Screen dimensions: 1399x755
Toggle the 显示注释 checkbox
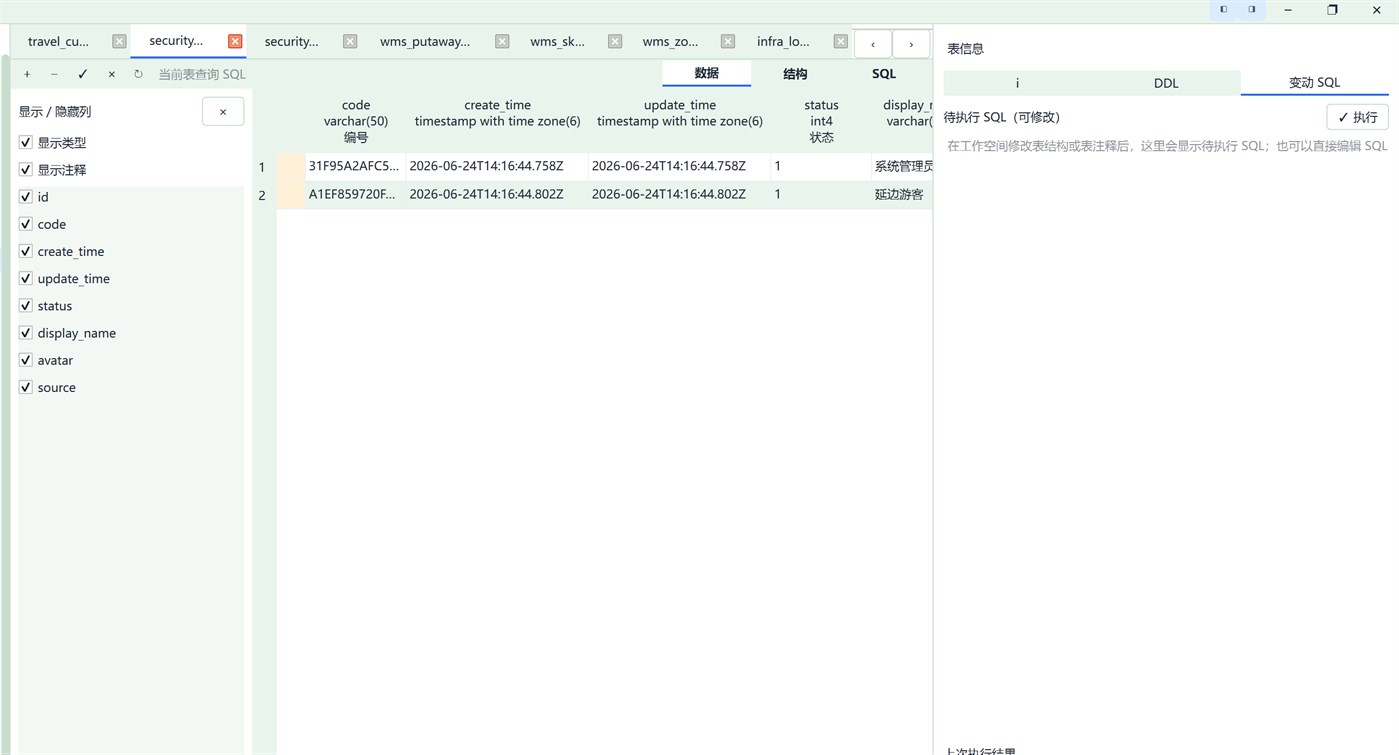pyautogui.click(x=26, y=169)
